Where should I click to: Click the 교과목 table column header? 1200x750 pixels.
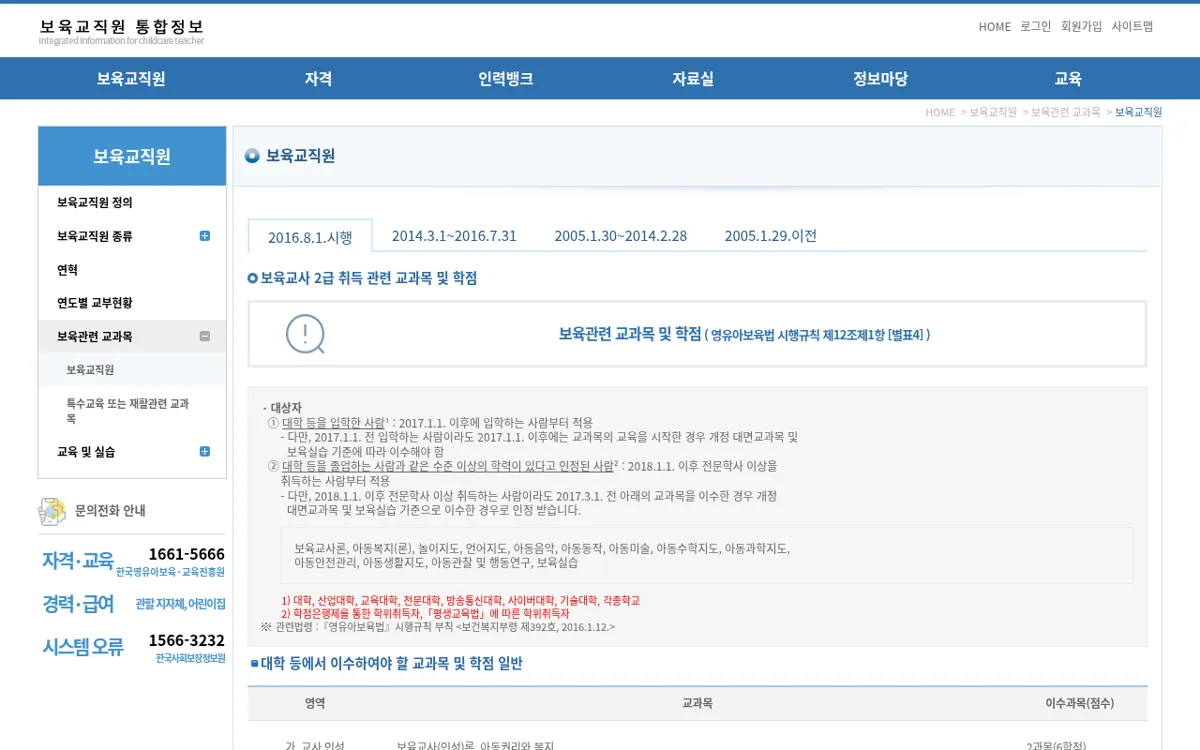tap(697, 703)
